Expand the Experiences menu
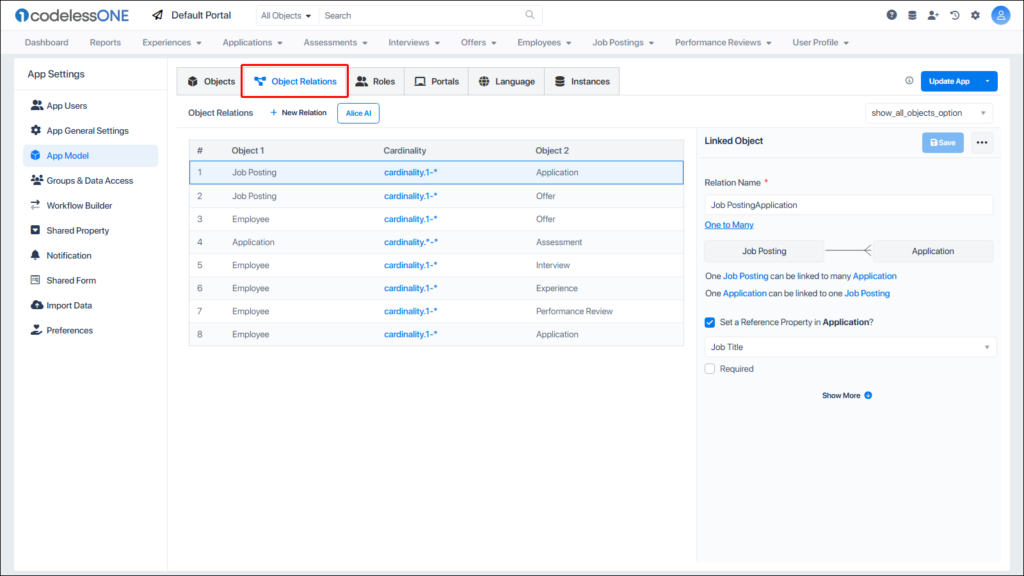 coord(172,42)
